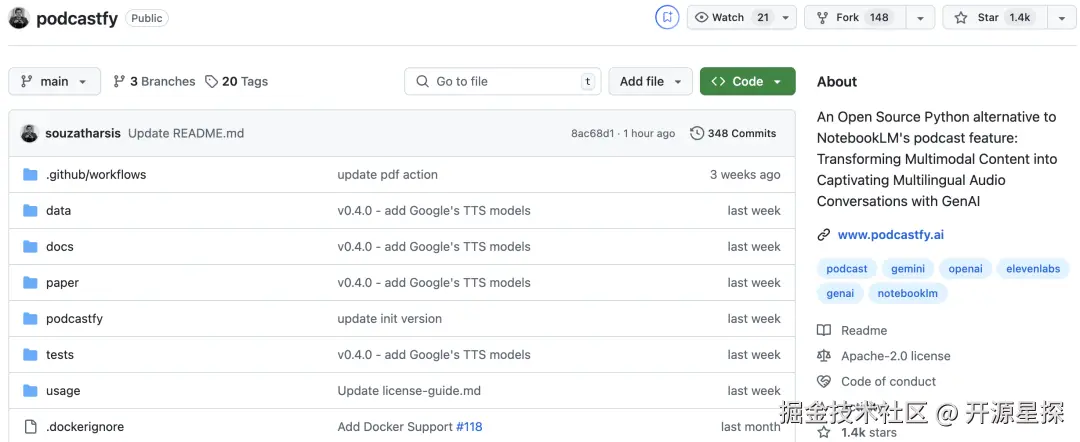Image resolution: width=1080 pixels, height=442 pixels.
Task: Open the commit history clock icon
Action: point(697,133)
